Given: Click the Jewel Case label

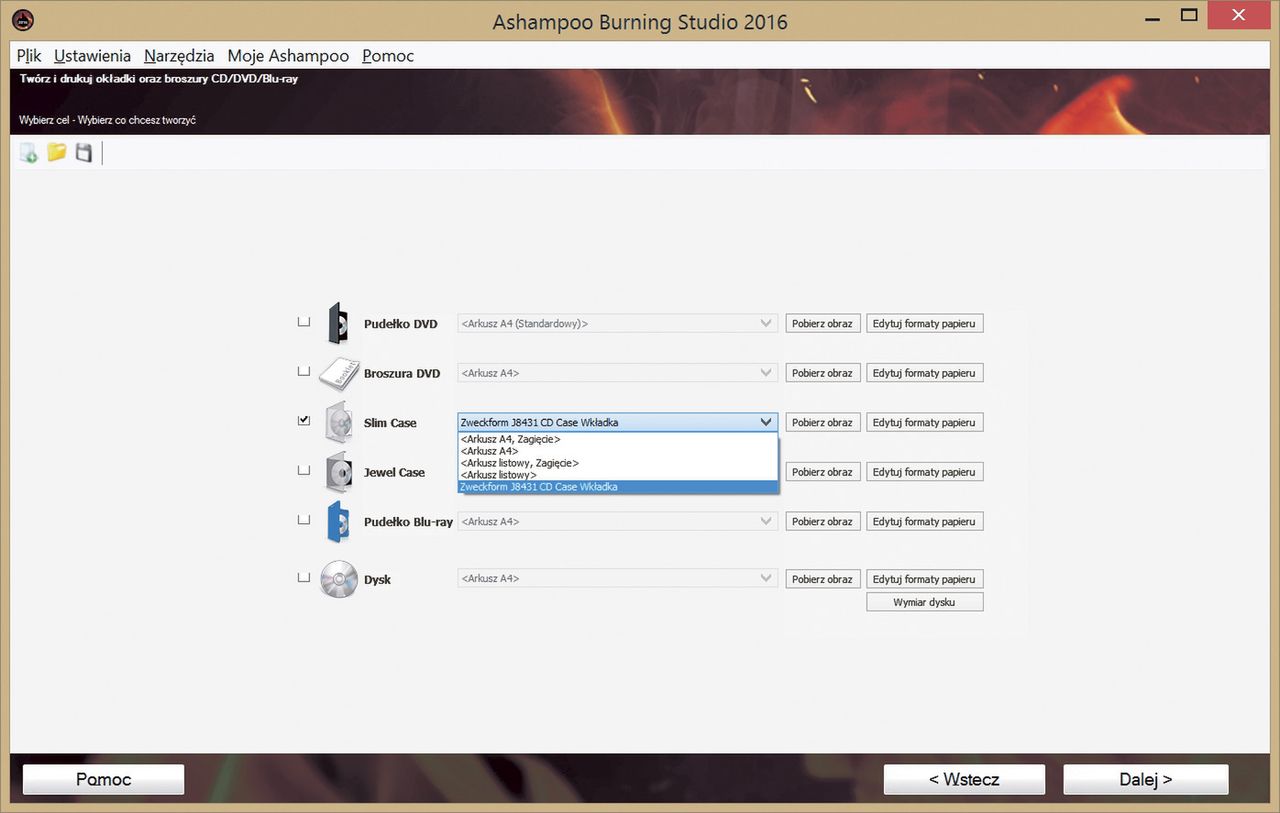Looking at the screenshot, I should [x=394, y=472].
